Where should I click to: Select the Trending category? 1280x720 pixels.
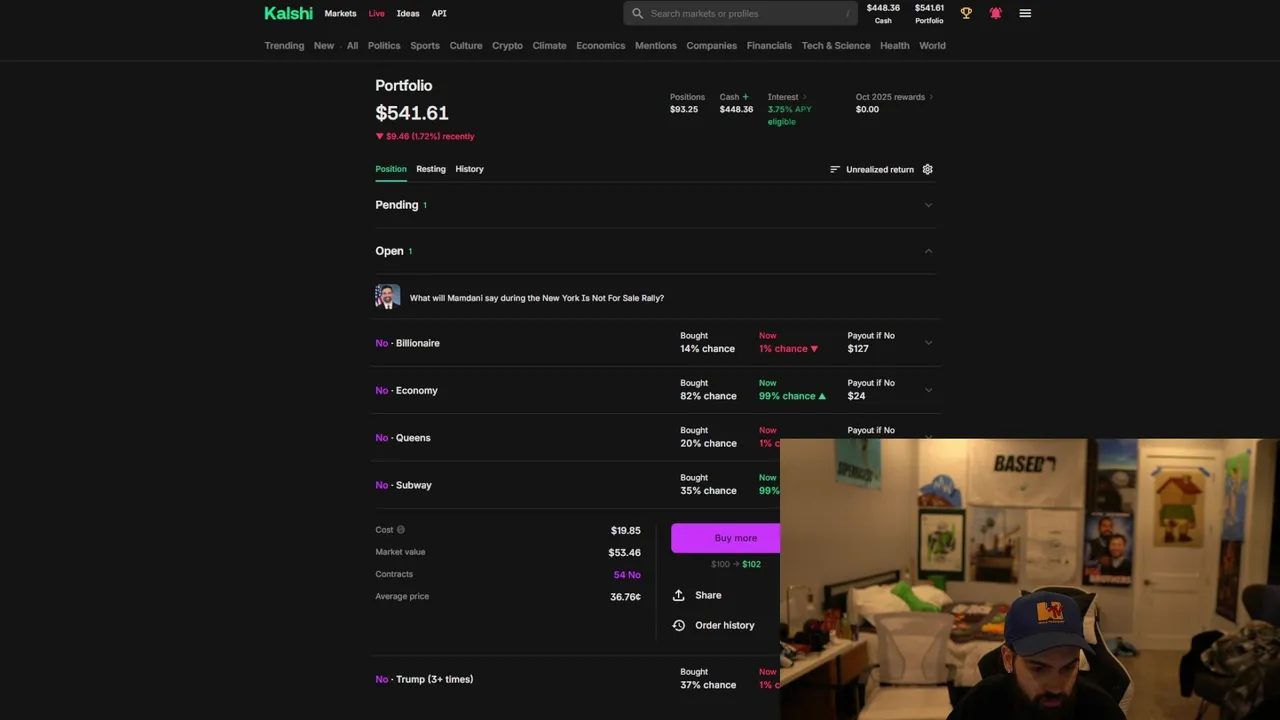(x=284, y=45)
